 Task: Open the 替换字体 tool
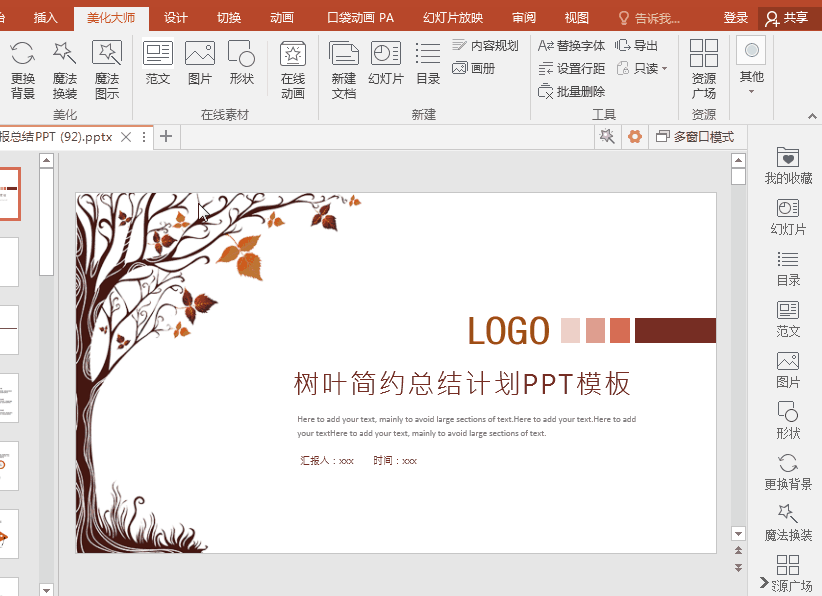coord(576,45)
